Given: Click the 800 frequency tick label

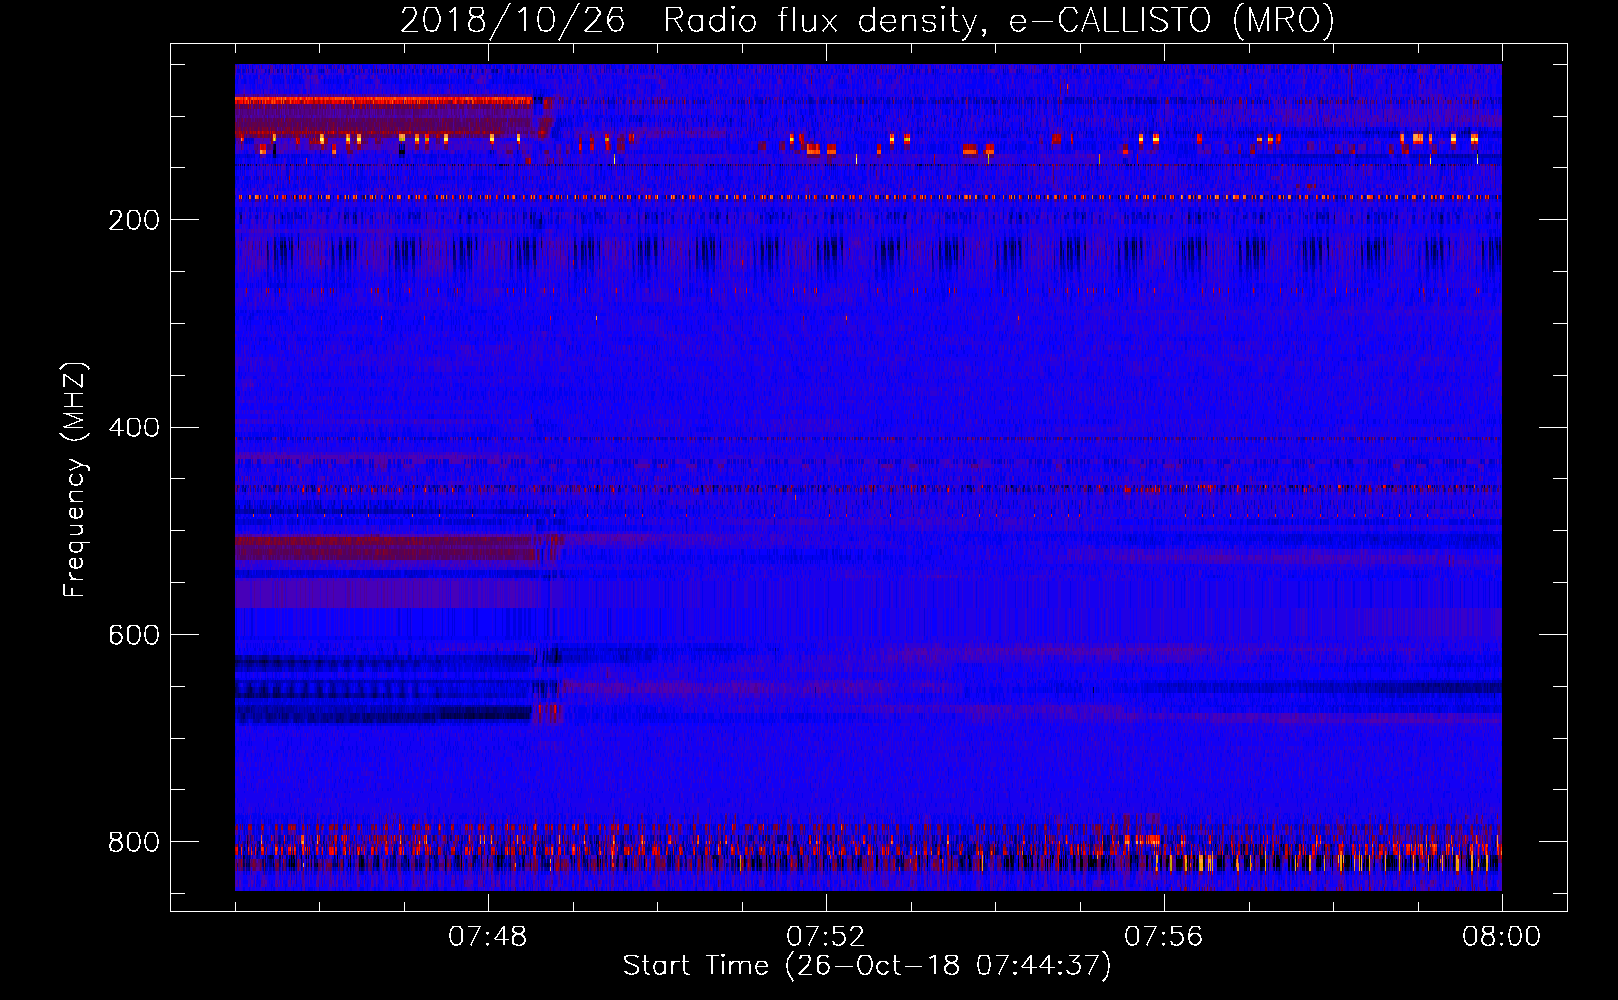Looking at the screenshot, I should (134, 842).
